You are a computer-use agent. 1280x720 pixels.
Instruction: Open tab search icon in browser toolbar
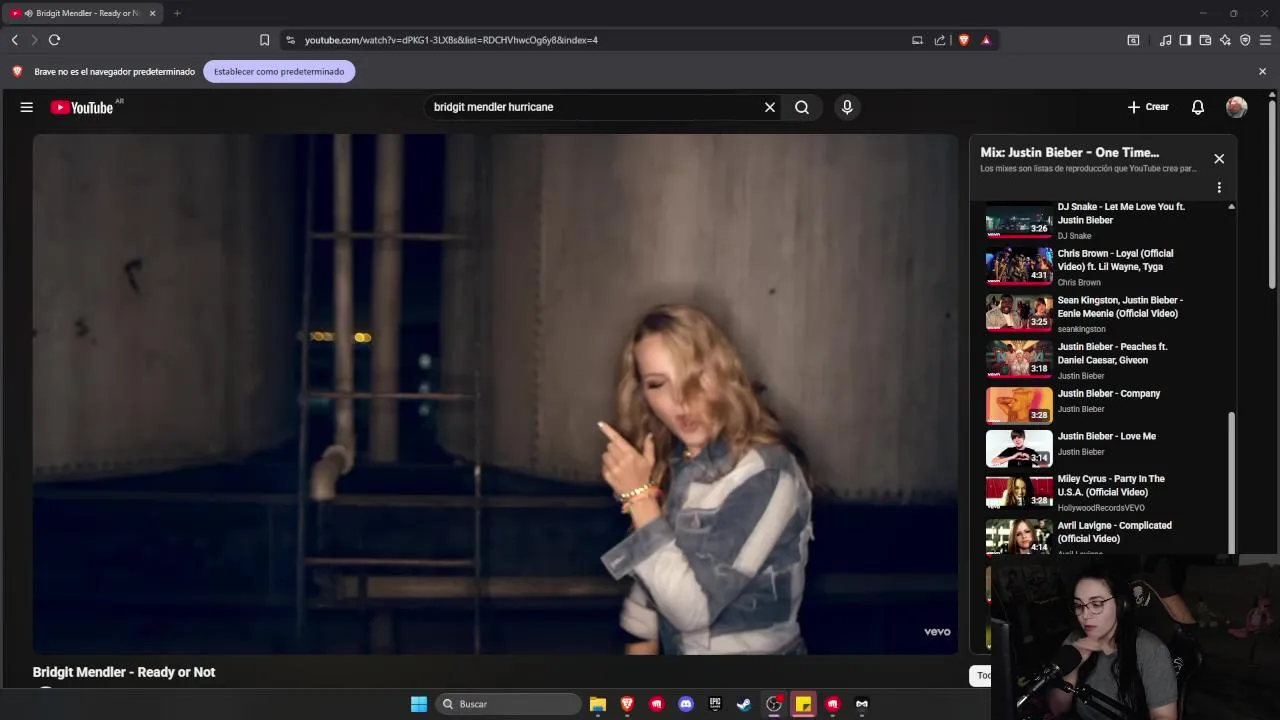tap(1133, 40)
